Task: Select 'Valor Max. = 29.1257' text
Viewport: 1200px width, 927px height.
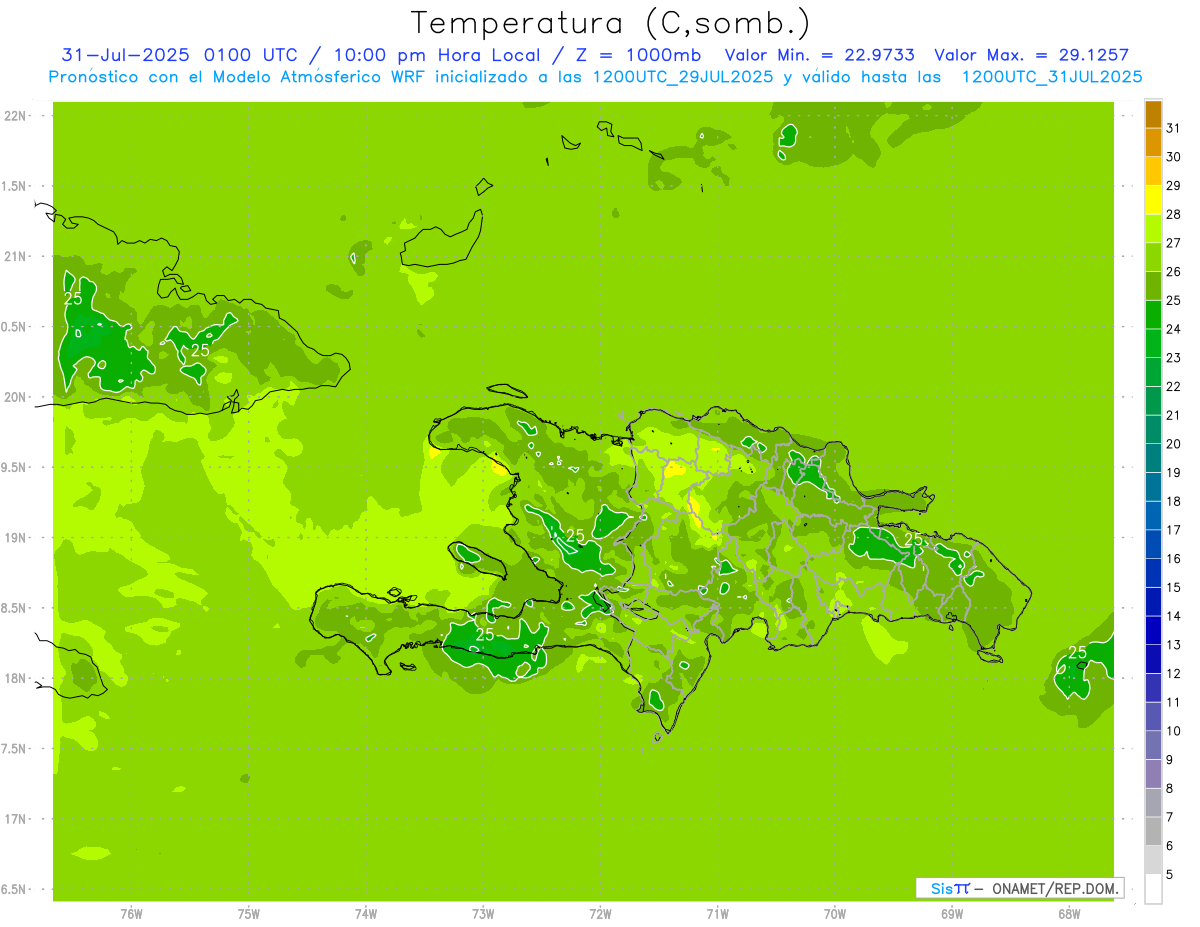Action: pyautogui.click(x=1031, y=55)
